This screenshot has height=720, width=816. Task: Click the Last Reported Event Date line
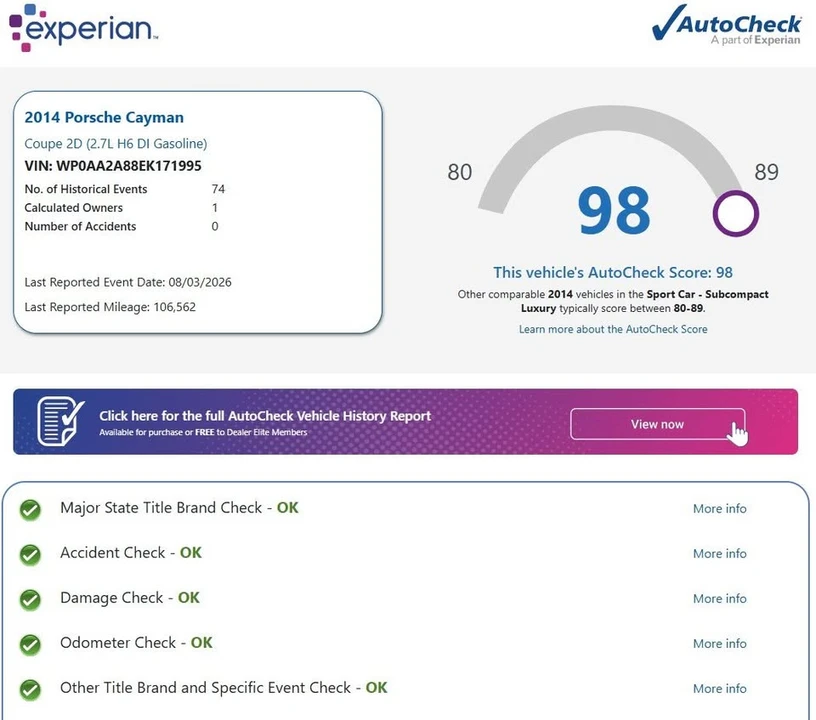pos(128,282)
